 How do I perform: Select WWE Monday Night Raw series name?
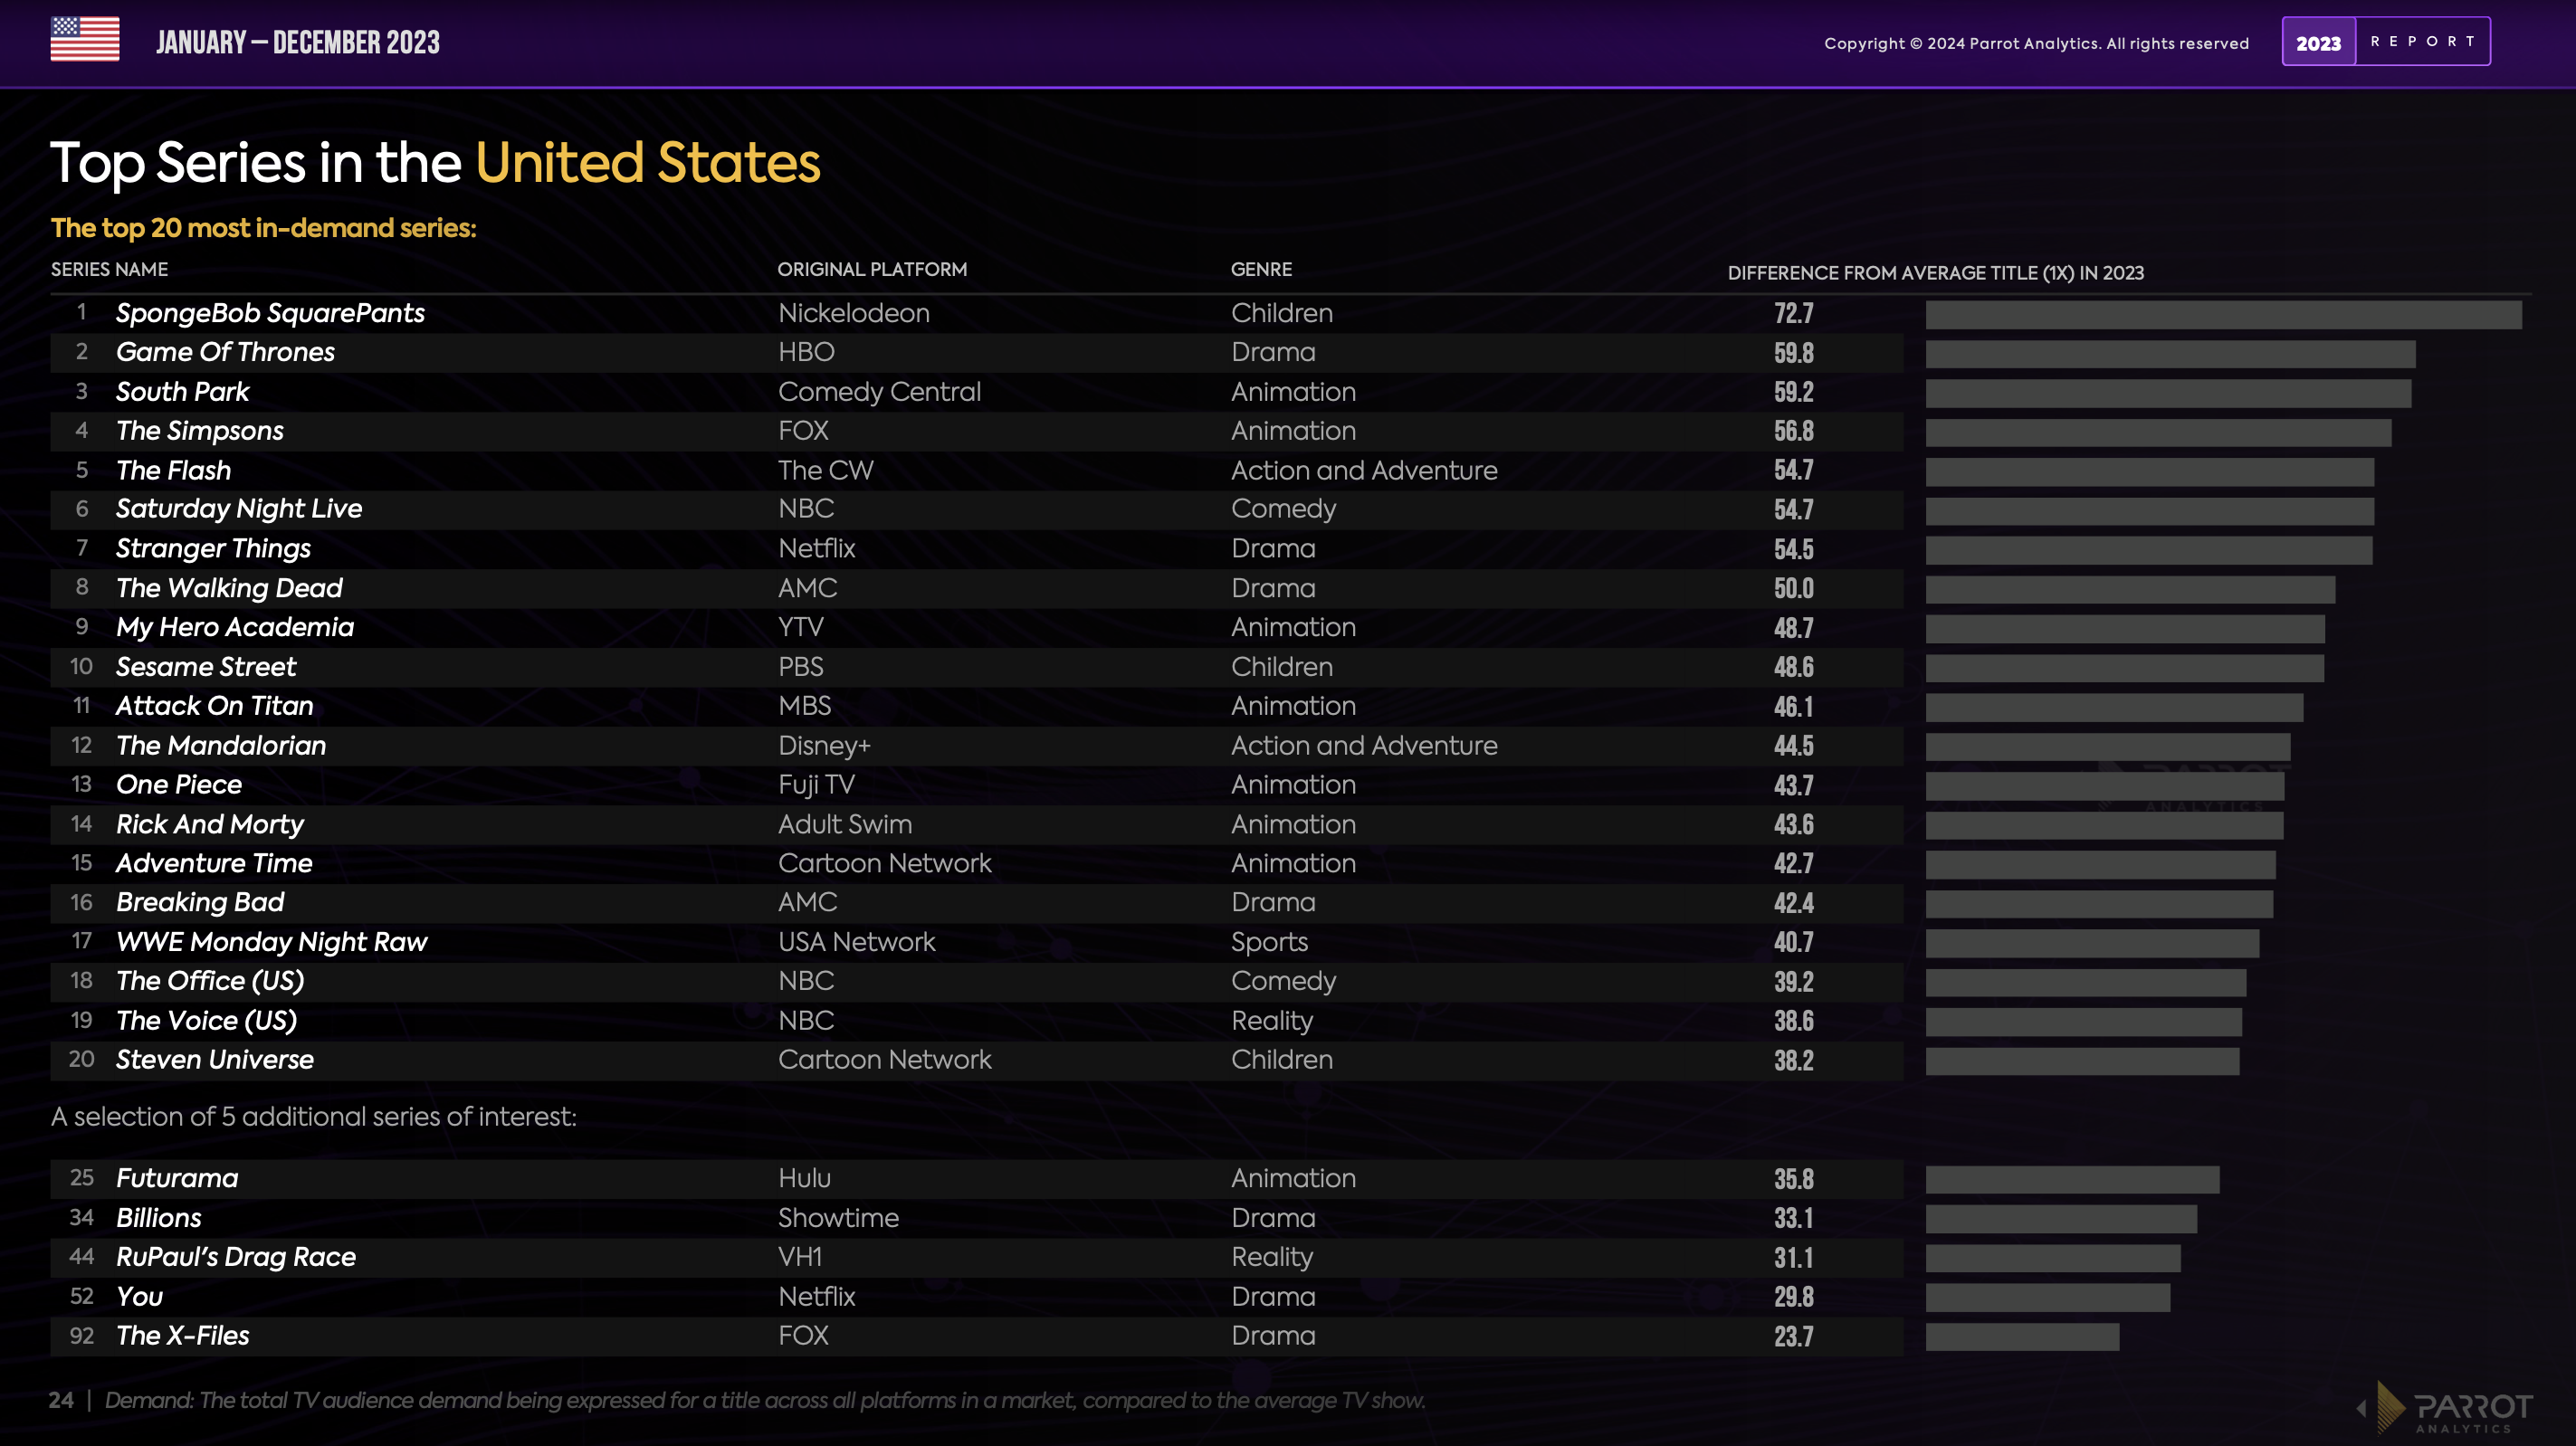271,943
